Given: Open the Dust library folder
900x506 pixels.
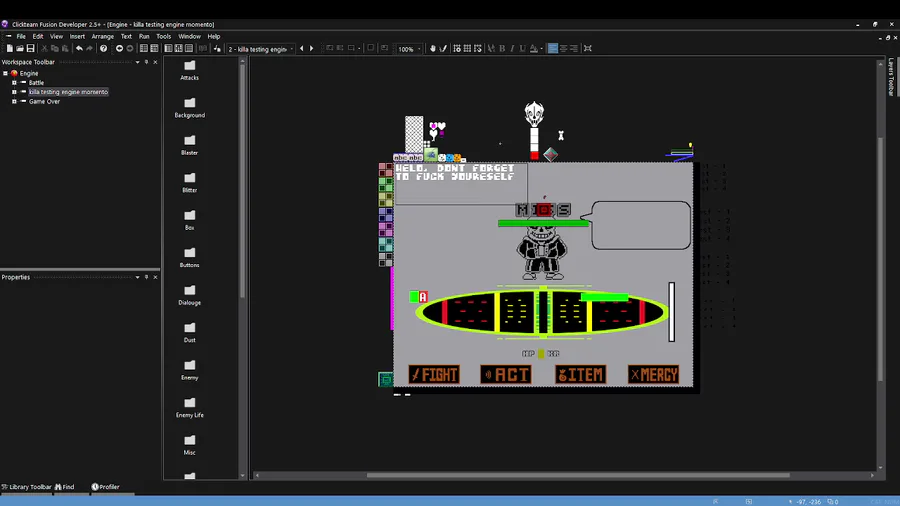Looking at the screenshot, I should [x=189, y=332].
